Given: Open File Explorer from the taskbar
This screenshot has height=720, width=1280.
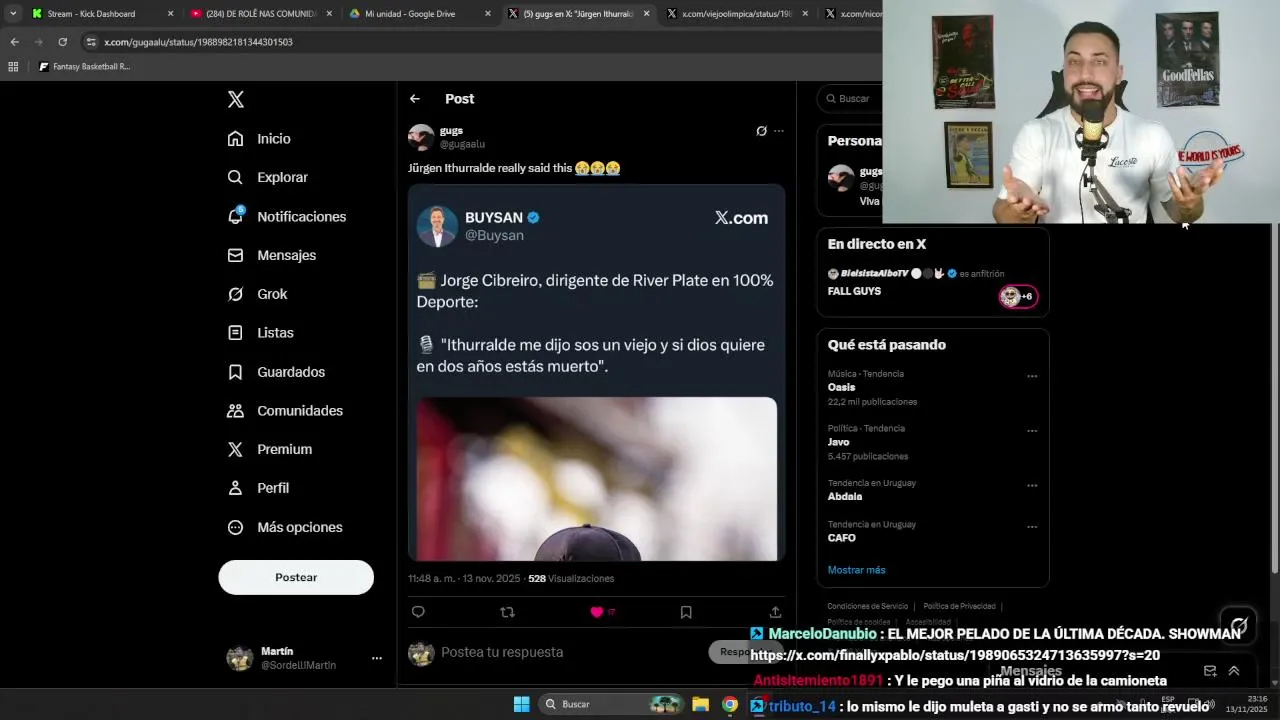Looking at the screenshot, I should point(701,704).
